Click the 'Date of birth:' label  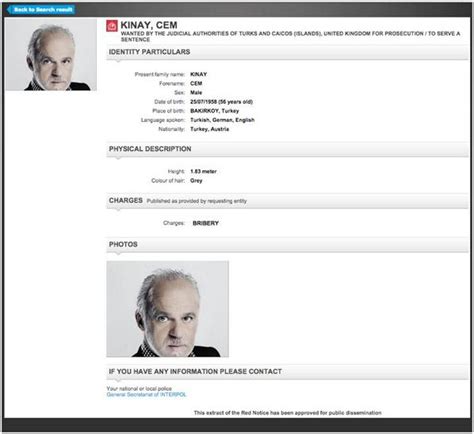coord(169,102)
